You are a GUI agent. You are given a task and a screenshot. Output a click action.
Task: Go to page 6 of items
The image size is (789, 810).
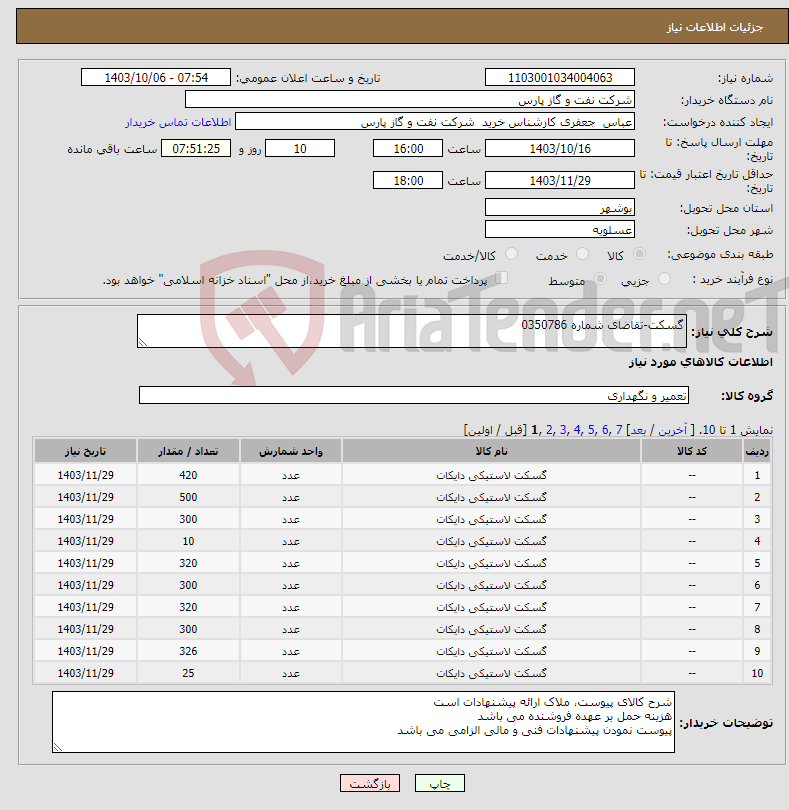coord(605,430)
